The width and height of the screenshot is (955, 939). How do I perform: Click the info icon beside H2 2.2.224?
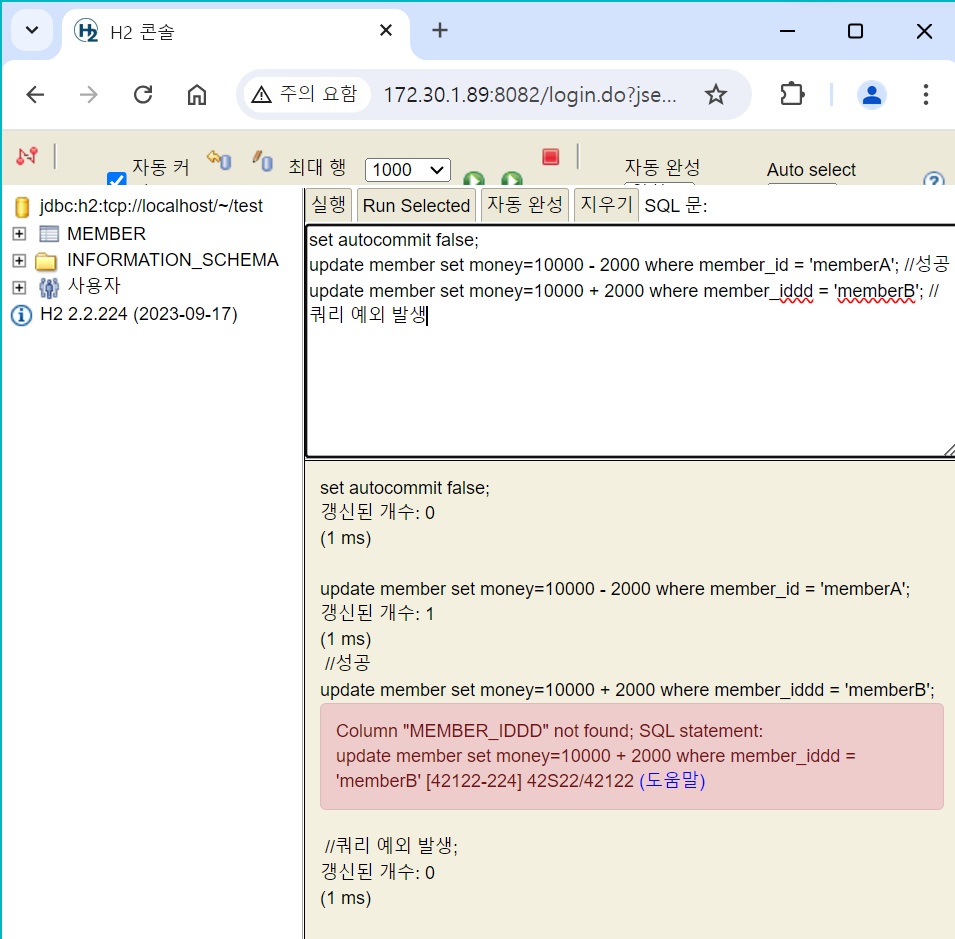[21, 315]
